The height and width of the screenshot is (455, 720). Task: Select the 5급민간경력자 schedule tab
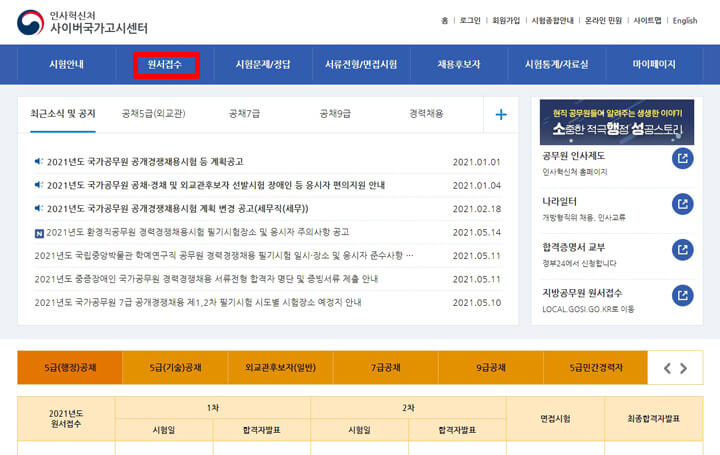[x=596, y=367]
